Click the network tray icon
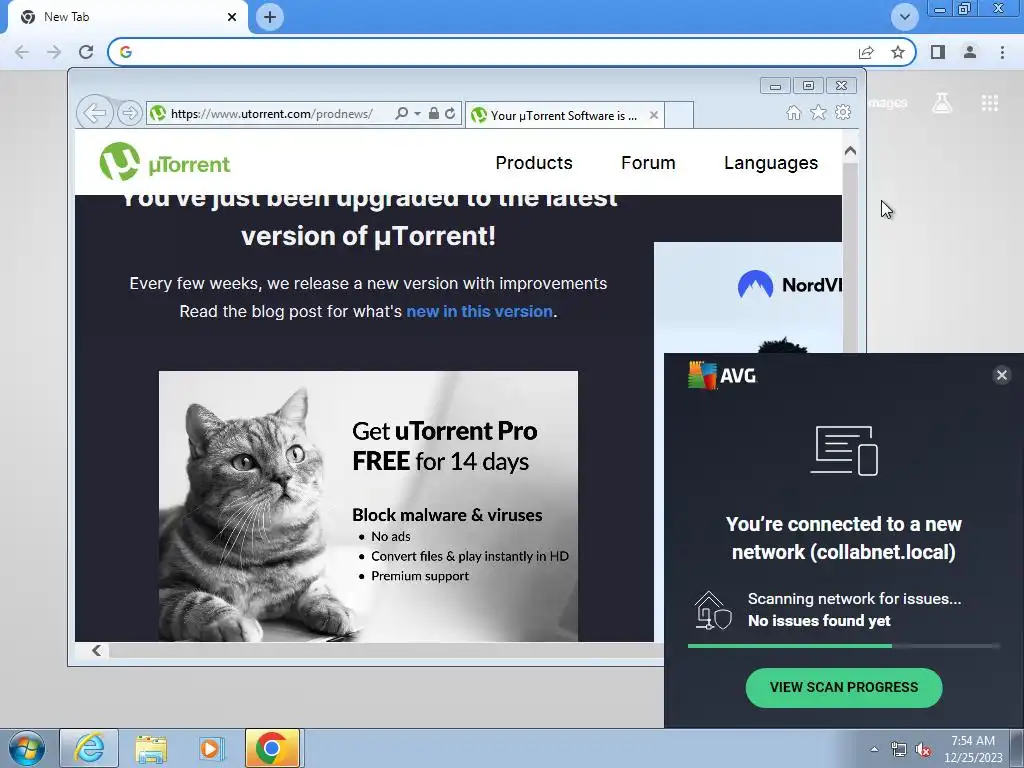Screen dimensions: 1024x768 pos(899,750)
